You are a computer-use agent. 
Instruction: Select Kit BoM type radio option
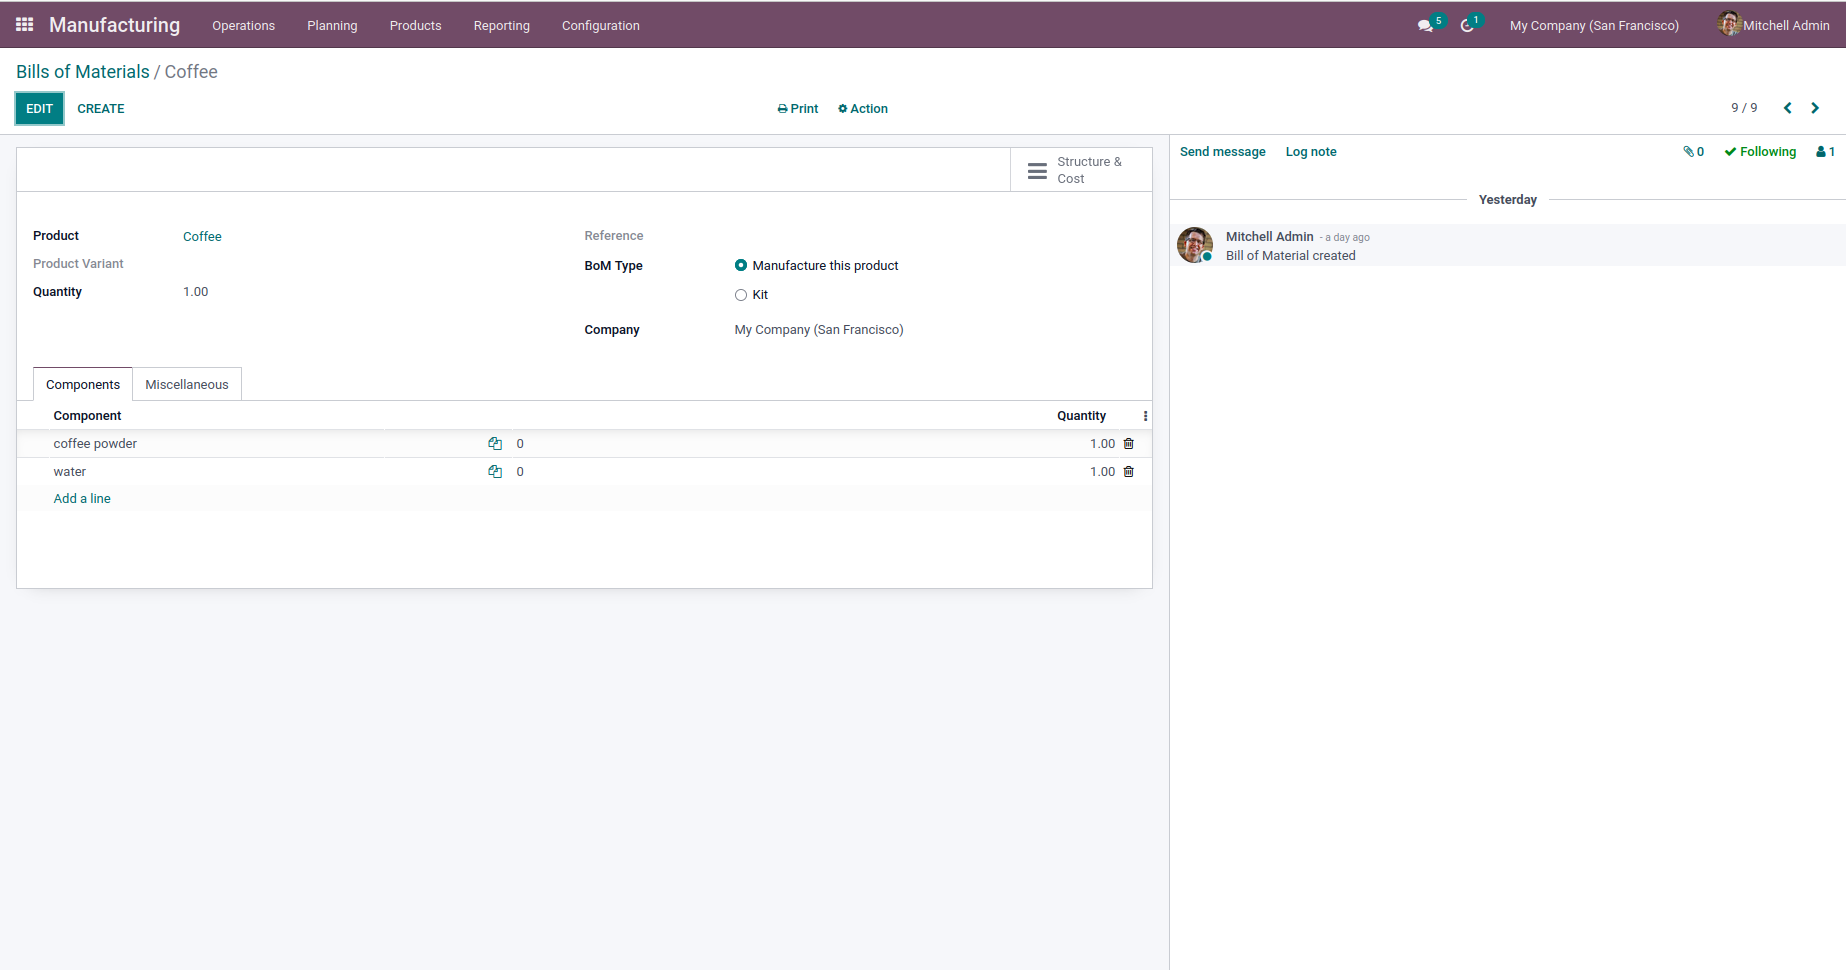(x=741, y=295)
